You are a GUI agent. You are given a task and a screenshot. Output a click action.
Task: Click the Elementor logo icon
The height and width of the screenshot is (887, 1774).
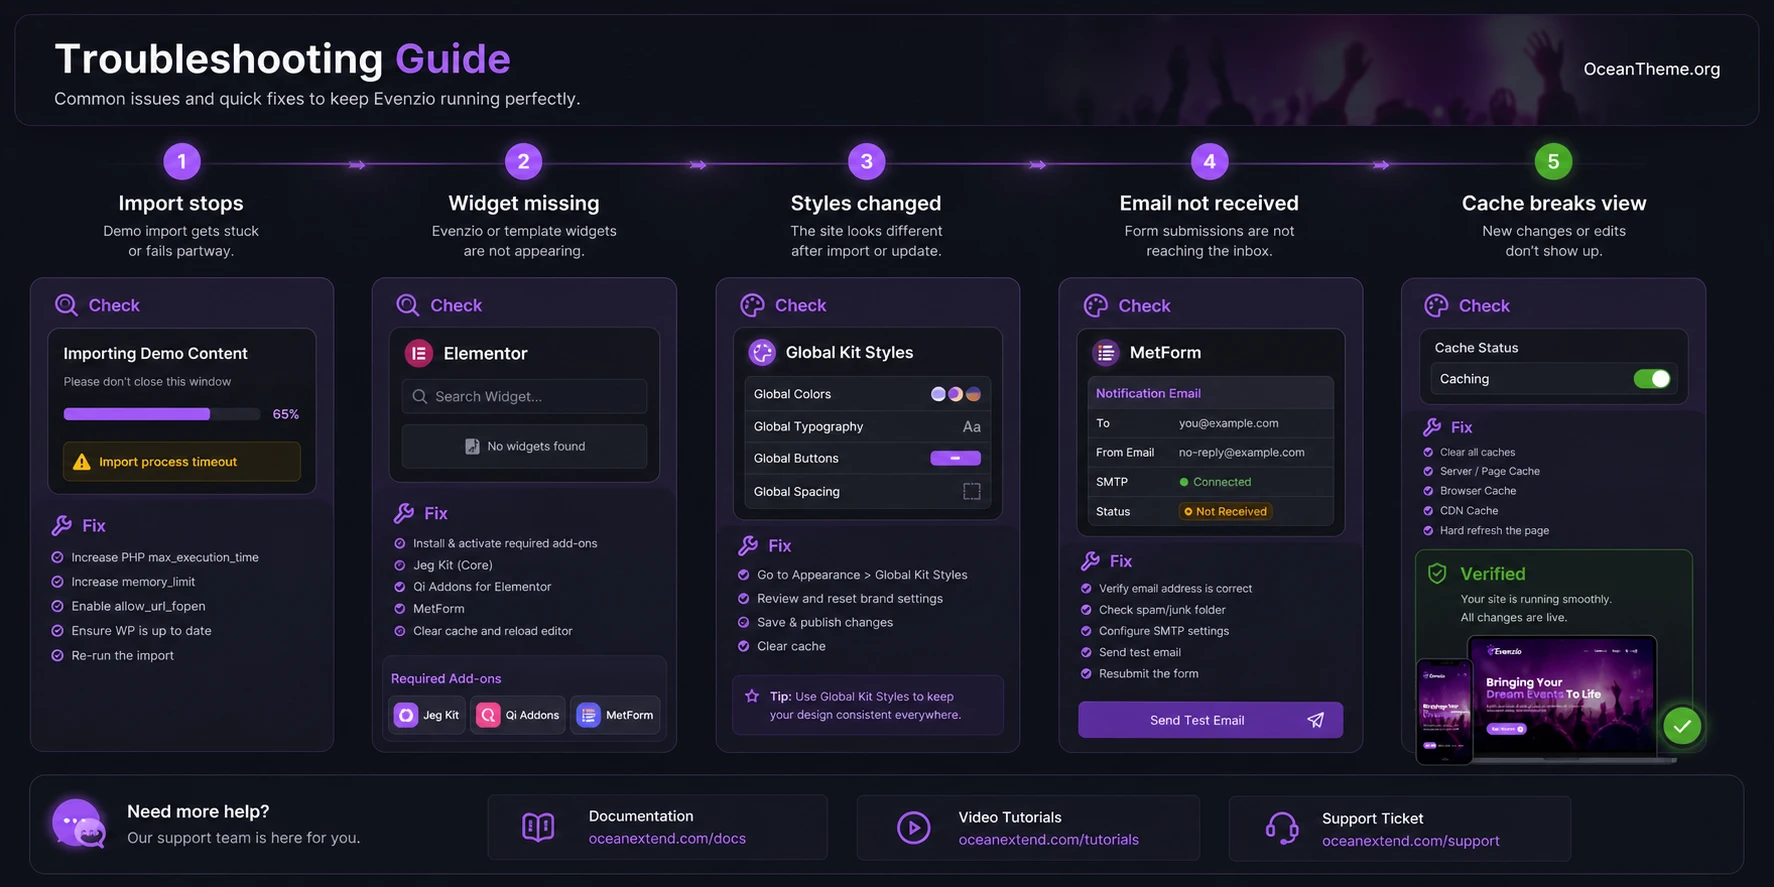click(418, 353)
